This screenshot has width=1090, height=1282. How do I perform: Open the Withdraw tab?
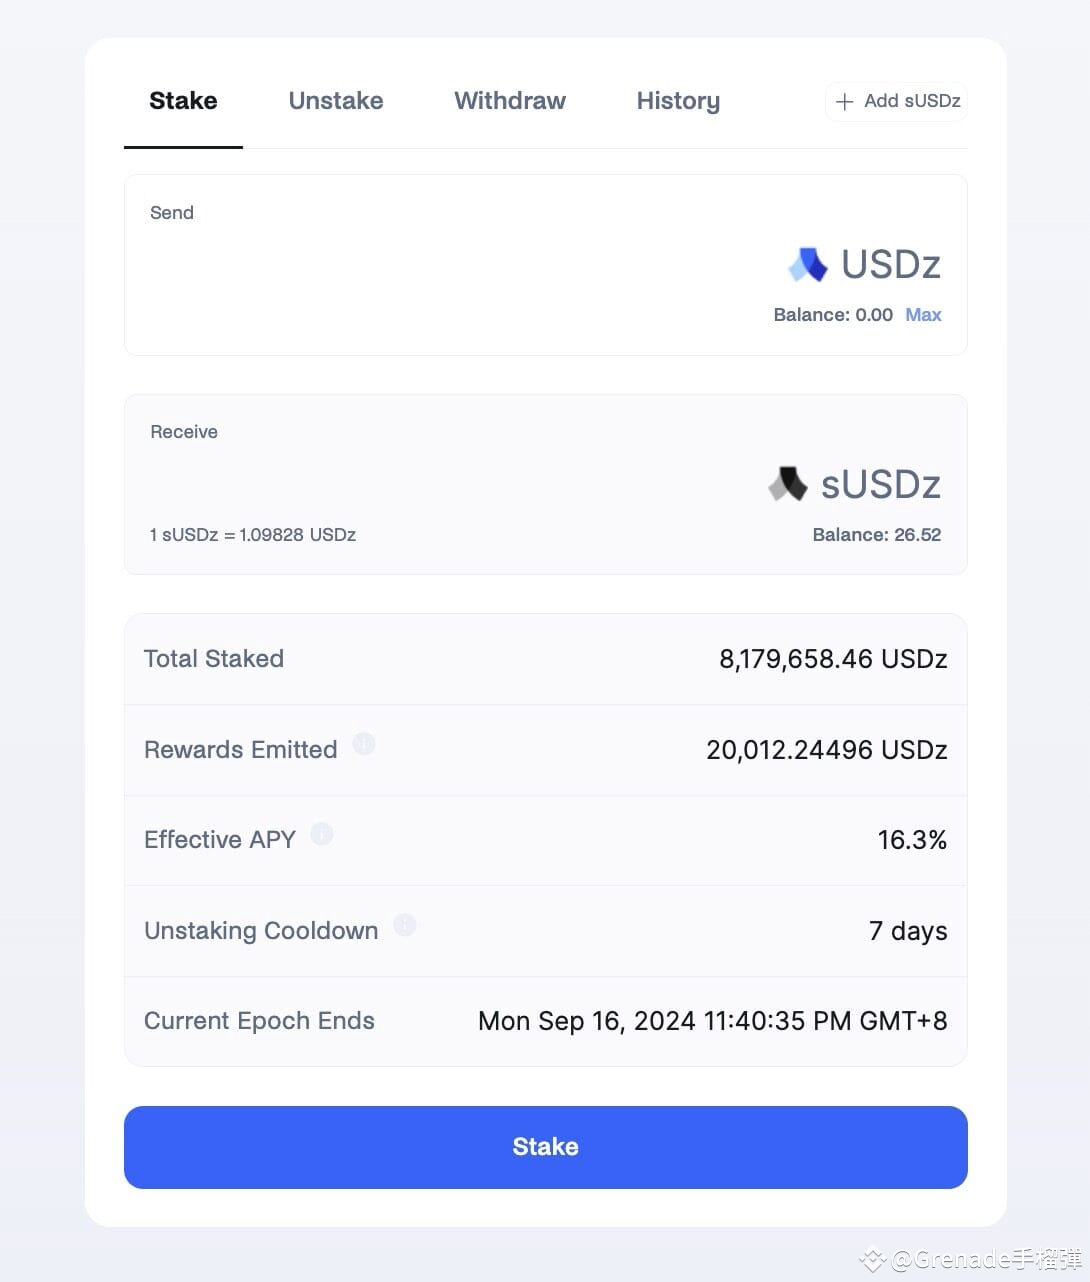[x=510, y=101]
